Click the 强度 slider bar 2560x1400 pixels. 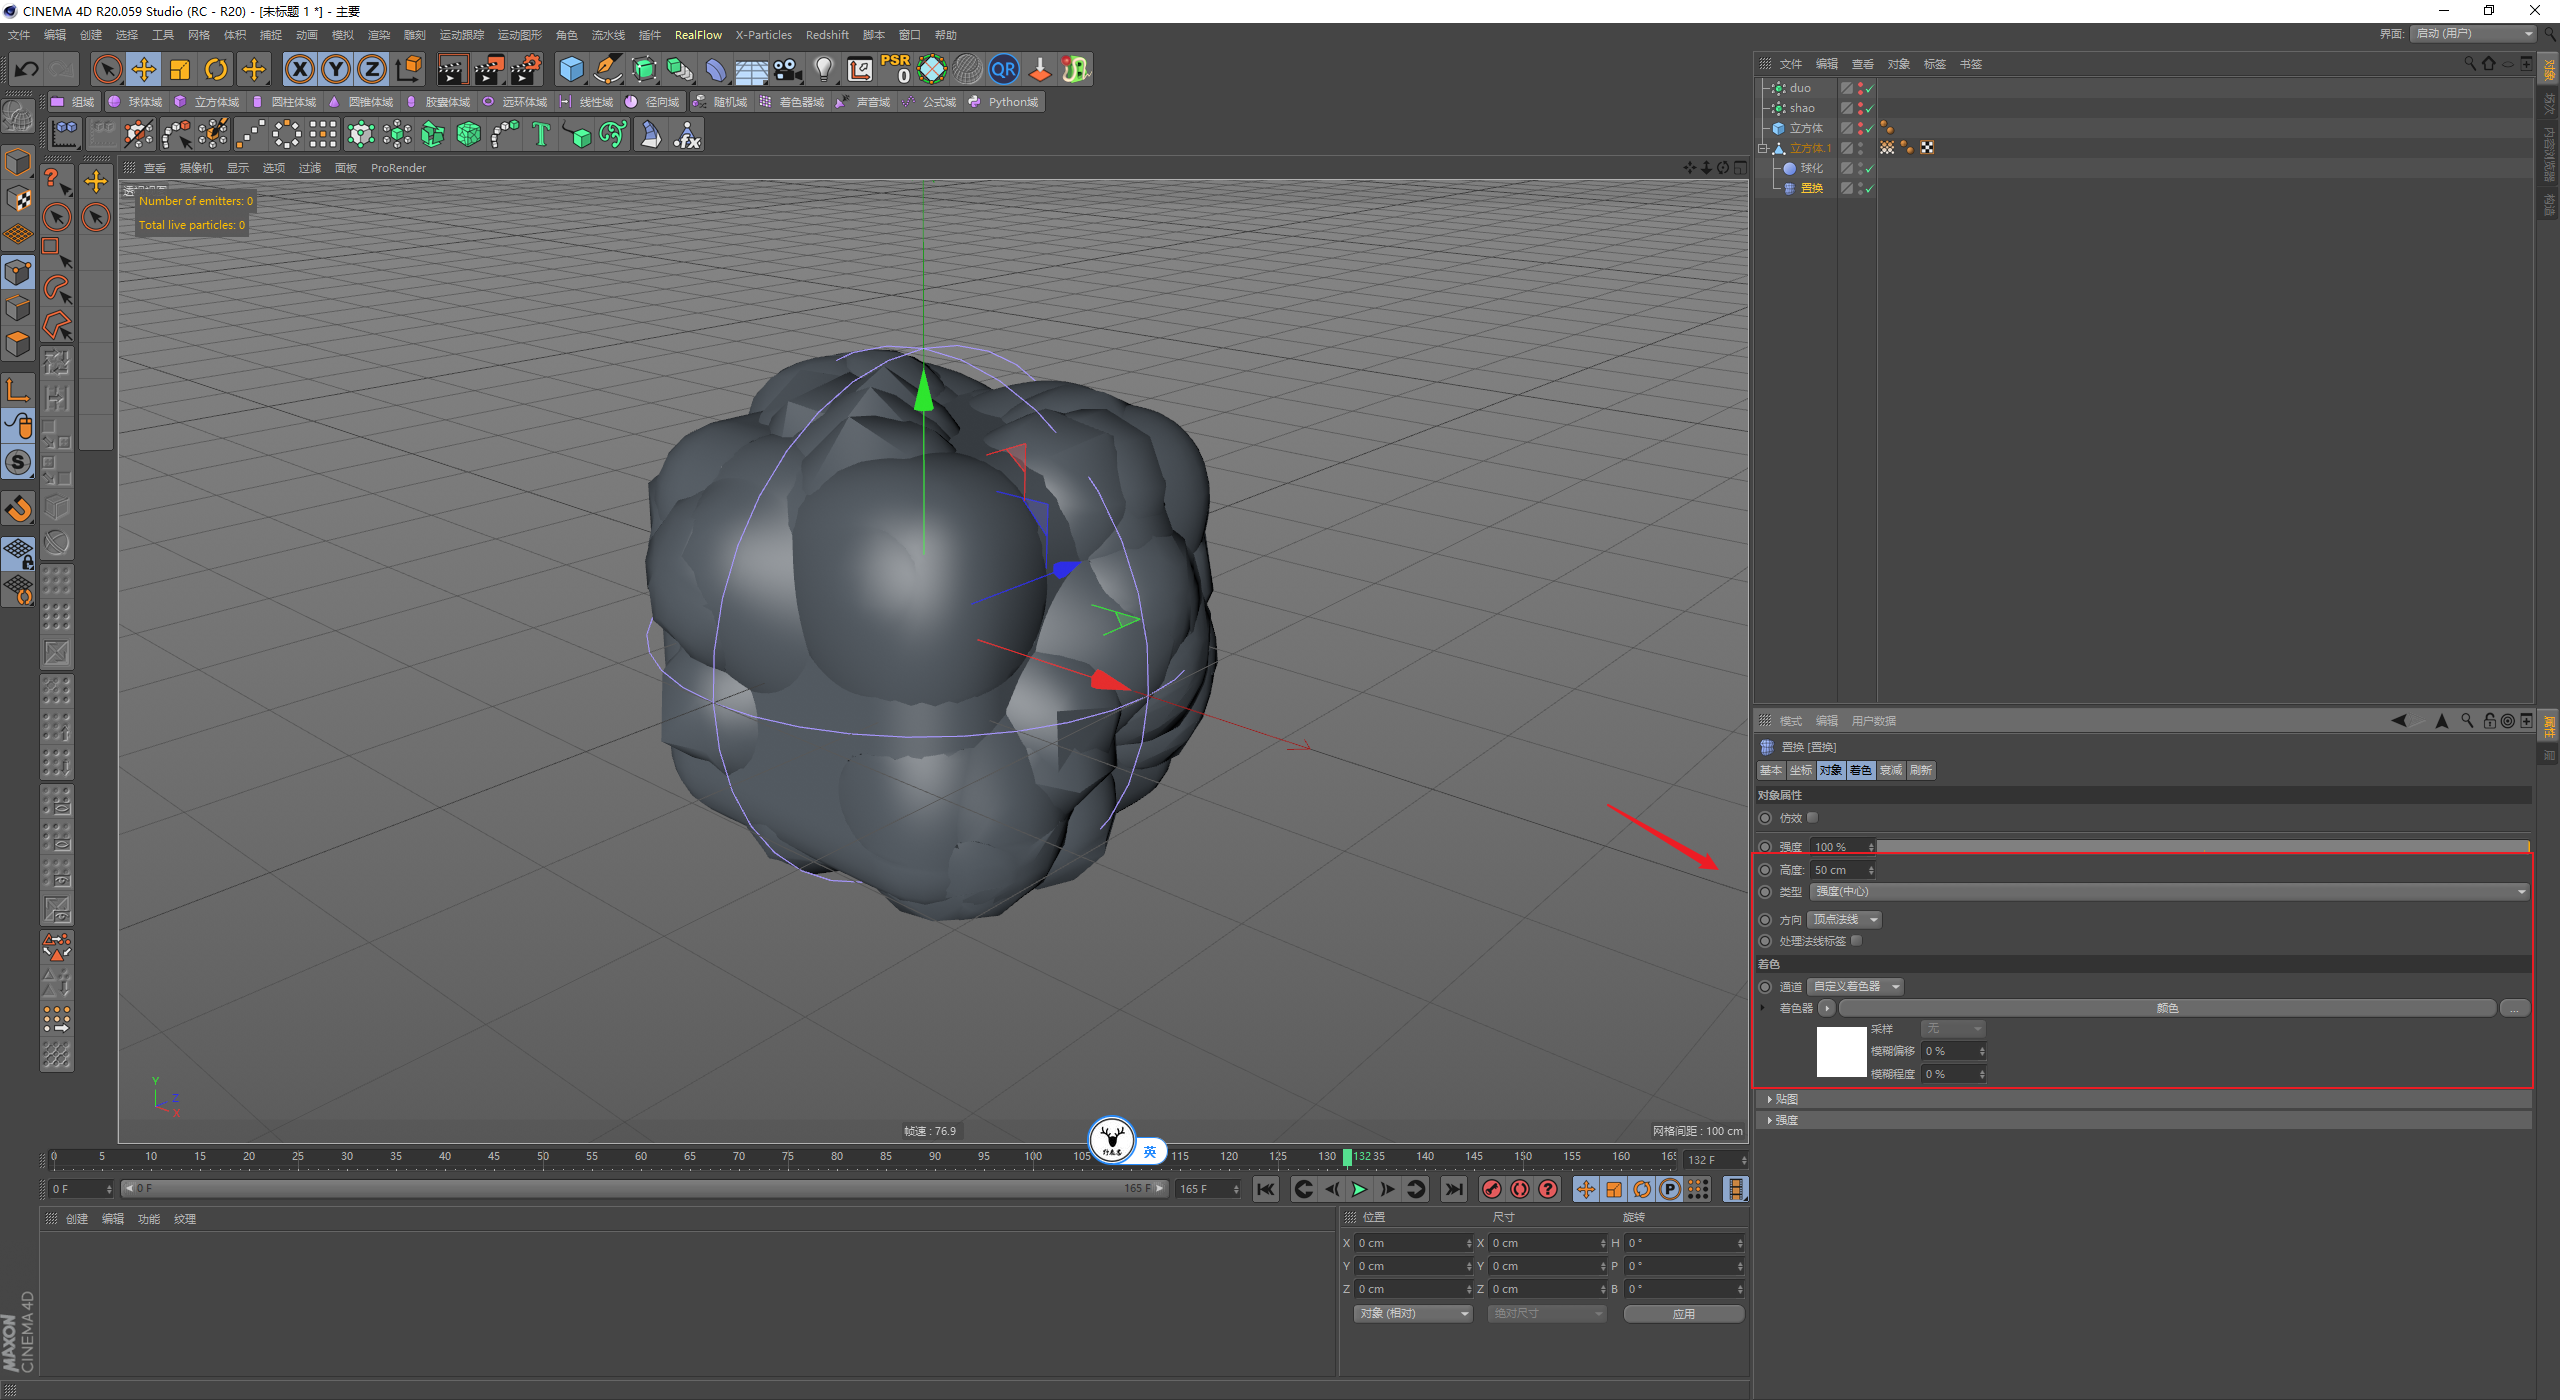(x=2204, y=847)
